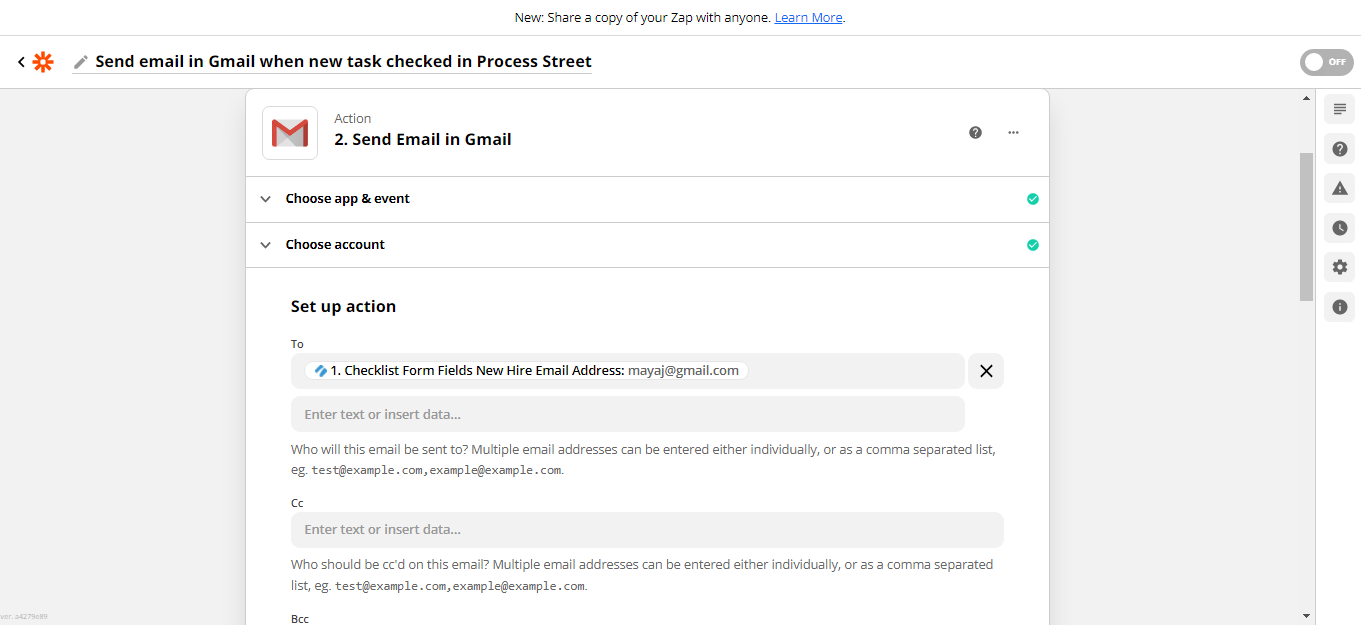This screenshot has height=625, width=1361.
Task: Click the Cc input field
Action: click(x=647, y=530)
